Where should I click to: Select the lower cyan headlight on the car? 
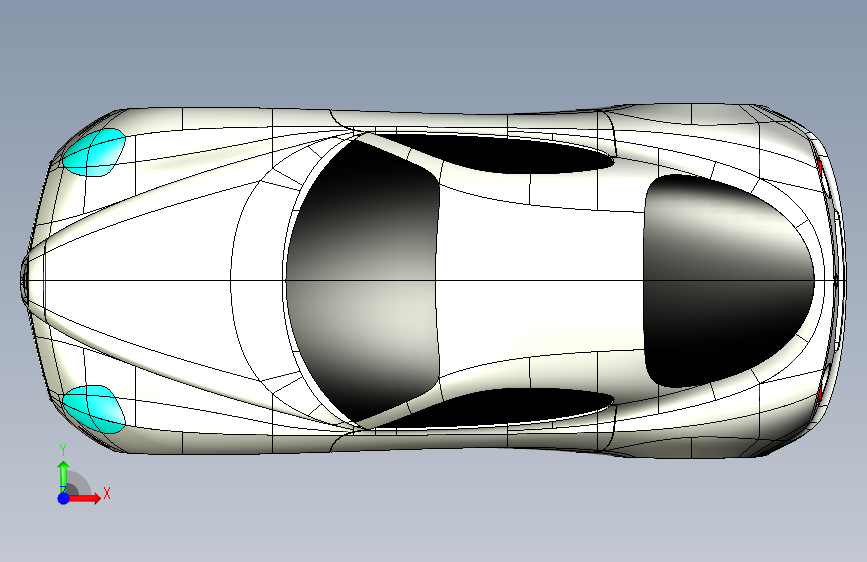[x=93, y=409]
